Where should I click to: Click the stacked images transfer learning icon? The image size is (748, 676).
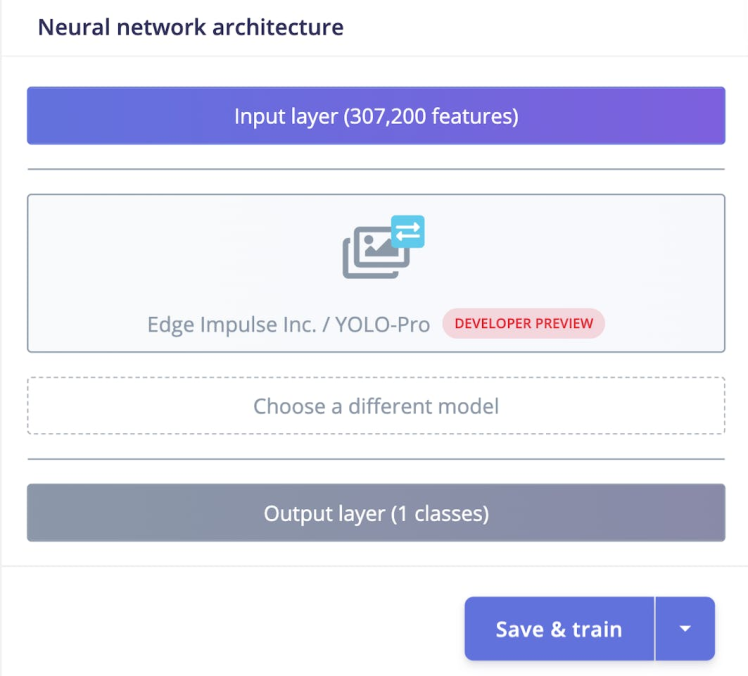[x=376, y=250]
